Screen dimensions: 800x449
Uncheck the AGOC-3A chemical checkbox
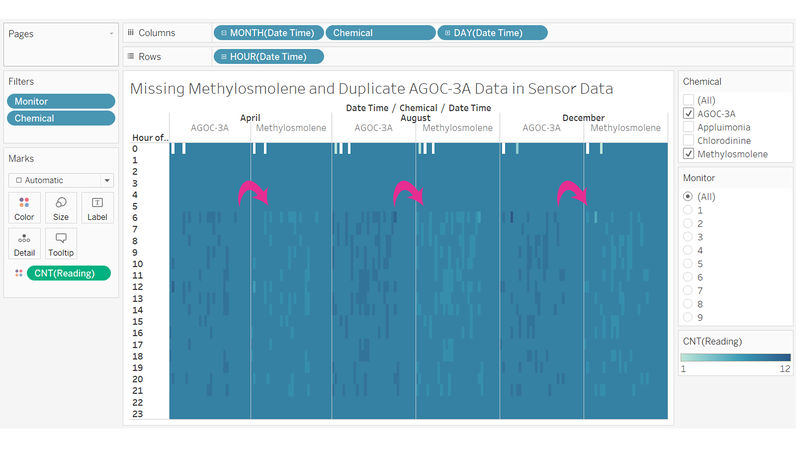[x=688, y=113]
